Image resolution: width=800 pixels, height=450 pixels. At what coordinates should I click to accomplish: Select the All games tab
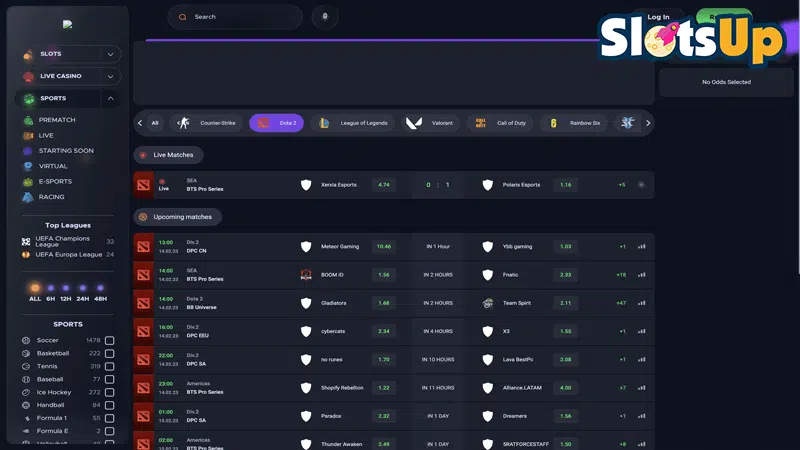[x=155, y=123]
